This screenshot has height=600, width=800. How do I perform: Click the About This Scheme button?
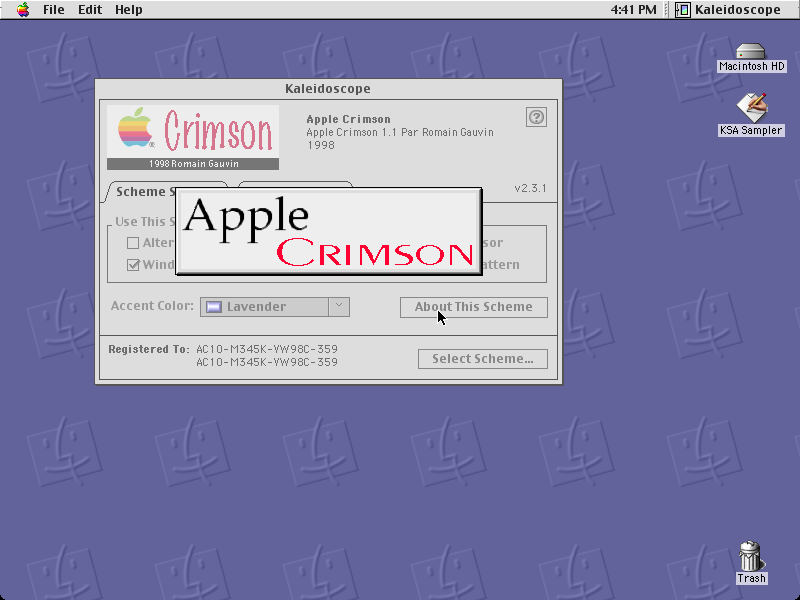(x=473, y=307)
